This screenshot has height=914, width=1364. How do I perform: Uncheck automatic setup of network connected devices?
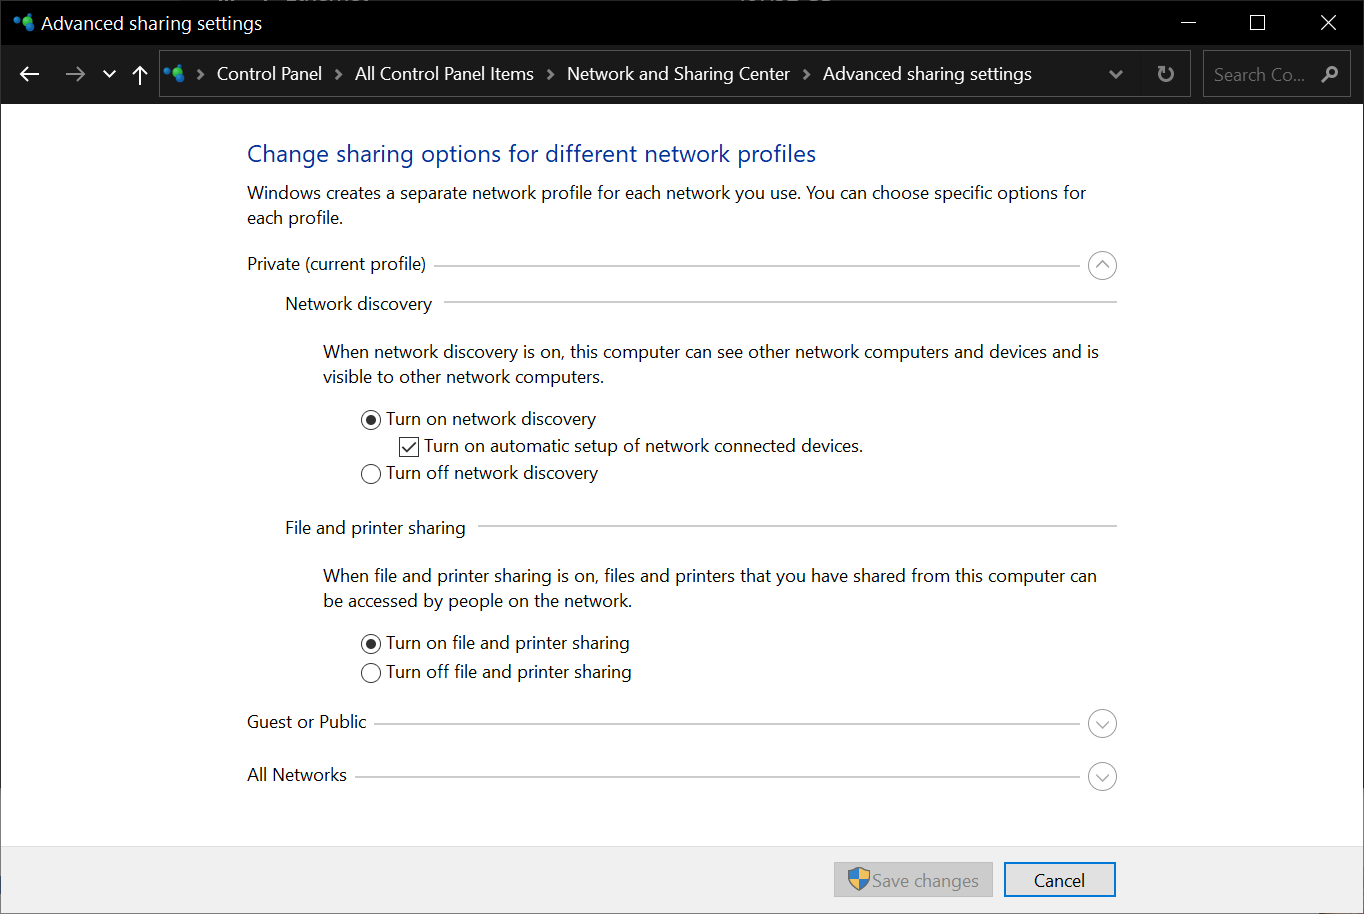click(409, 447)
